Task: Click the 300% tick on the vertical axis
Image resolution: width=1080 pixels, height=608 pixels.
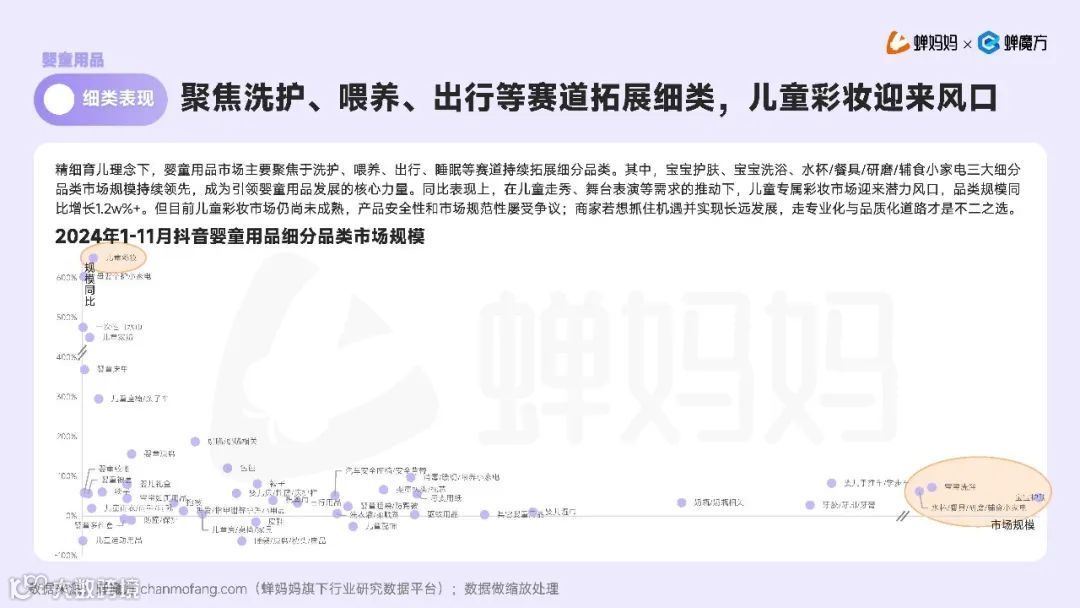Action: (66, 397)
